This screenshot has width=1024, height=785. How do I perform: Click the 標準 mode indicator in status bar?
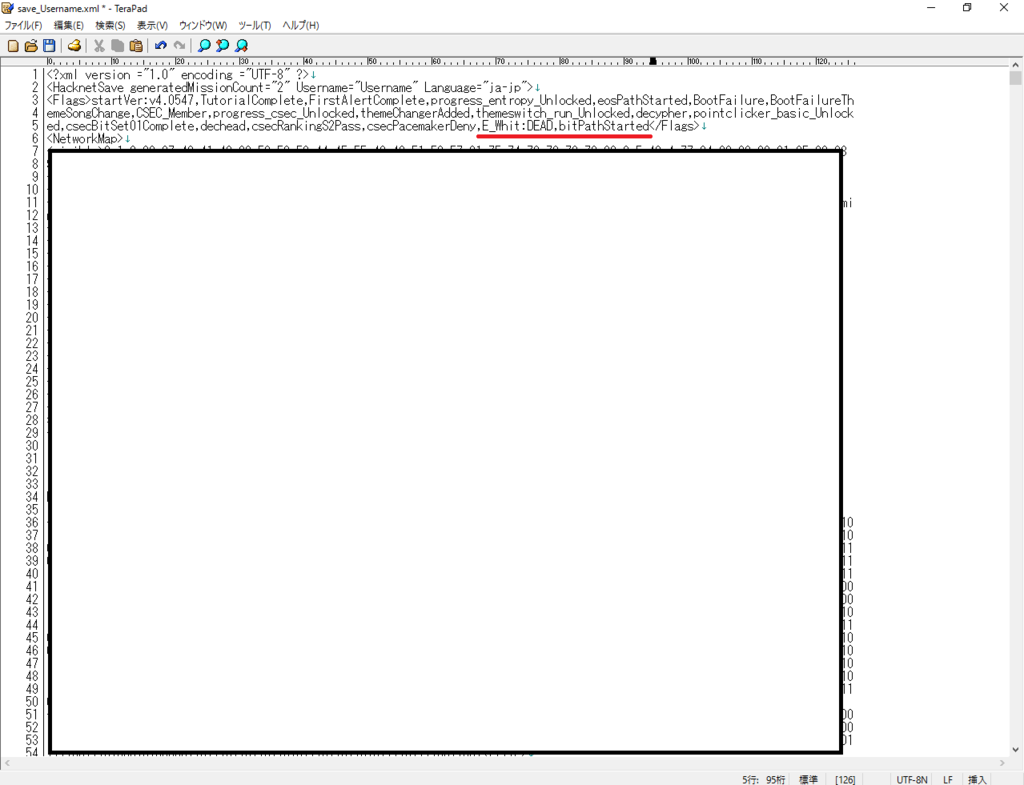[x=808, y=780]
